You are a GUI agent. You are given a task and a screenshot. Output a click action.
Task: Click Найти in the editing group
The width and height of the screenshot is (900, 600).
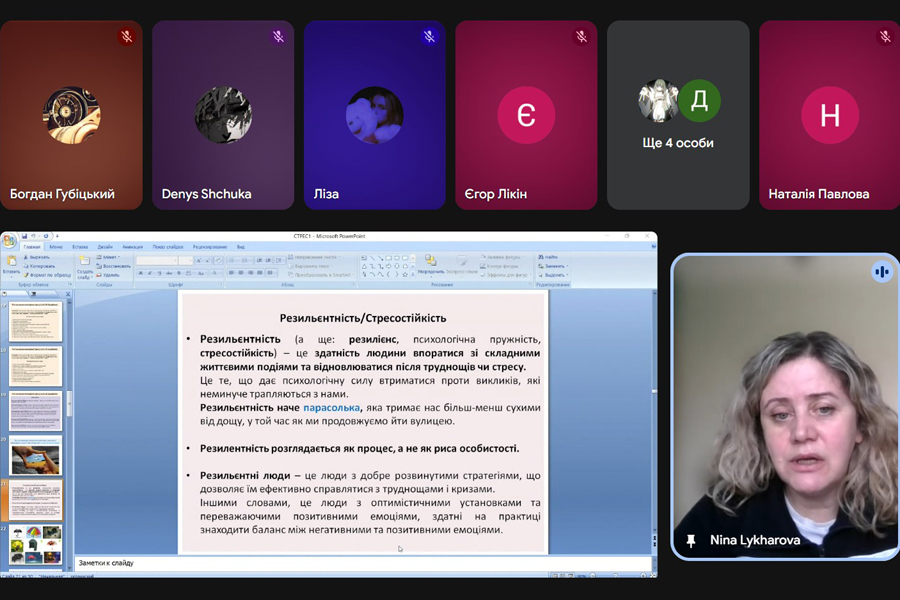click(x=548, y=257)
